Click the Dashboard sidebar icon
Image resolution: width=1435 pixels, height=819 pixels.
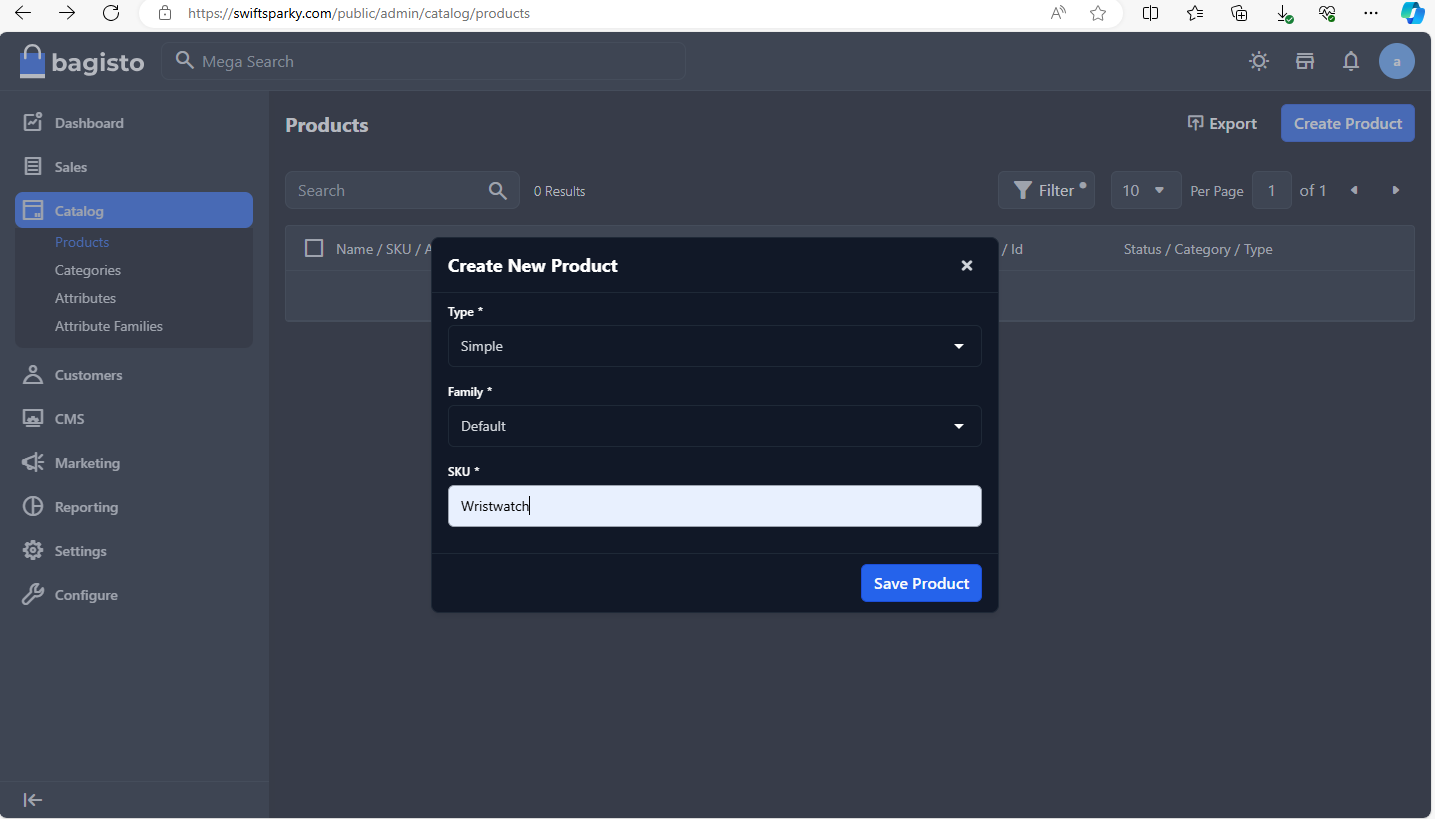pos(33,122)
